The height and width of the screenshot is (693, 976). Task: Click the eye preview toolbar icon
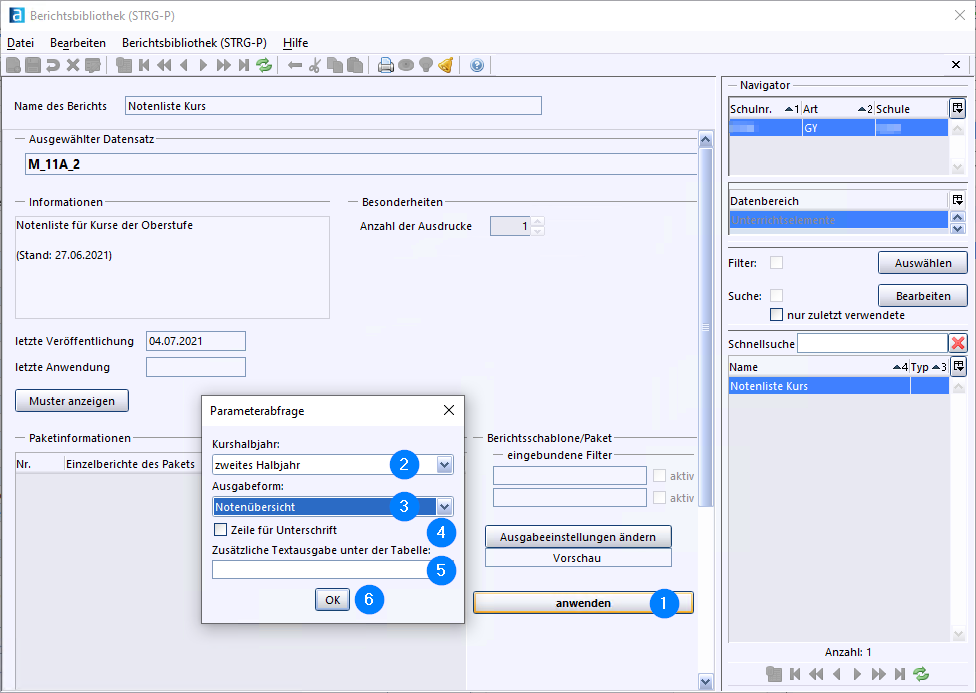406,65
